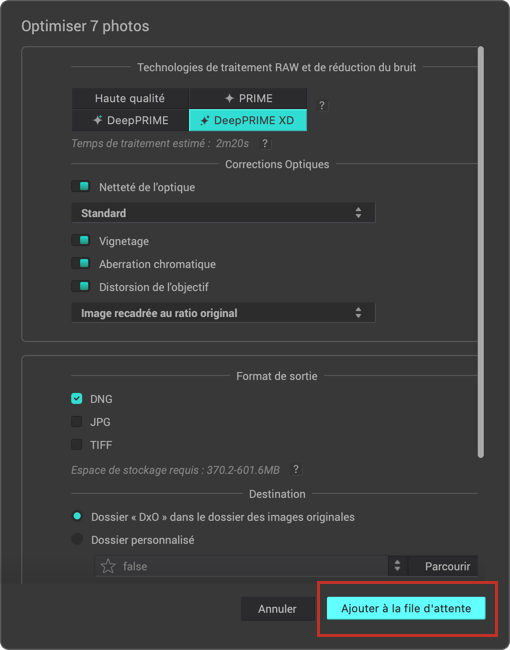Choose the DeepPRIME processing mode
Image resolution: width=510 pixels, height=650 pixels.
pyautogui.click(x=130, y=120)
